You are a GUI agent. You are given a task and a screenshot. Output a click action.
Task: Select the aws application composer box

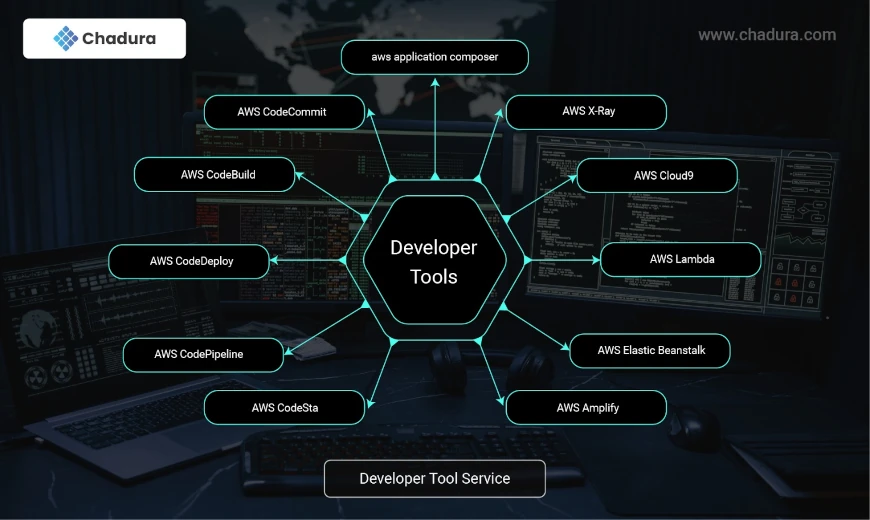434,57
